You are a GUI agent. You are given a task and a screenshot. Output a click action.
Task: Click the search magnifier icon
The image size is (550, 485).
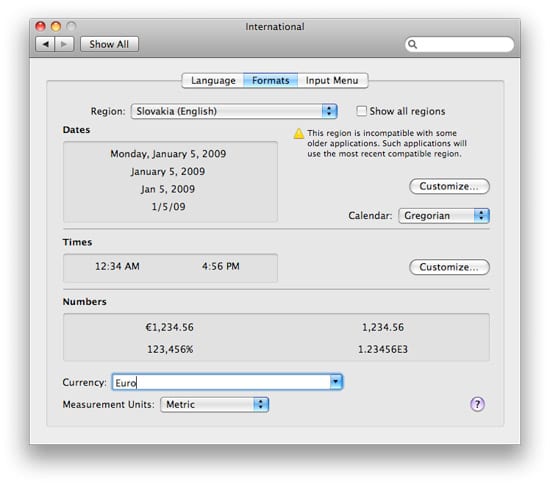point(412,44)
